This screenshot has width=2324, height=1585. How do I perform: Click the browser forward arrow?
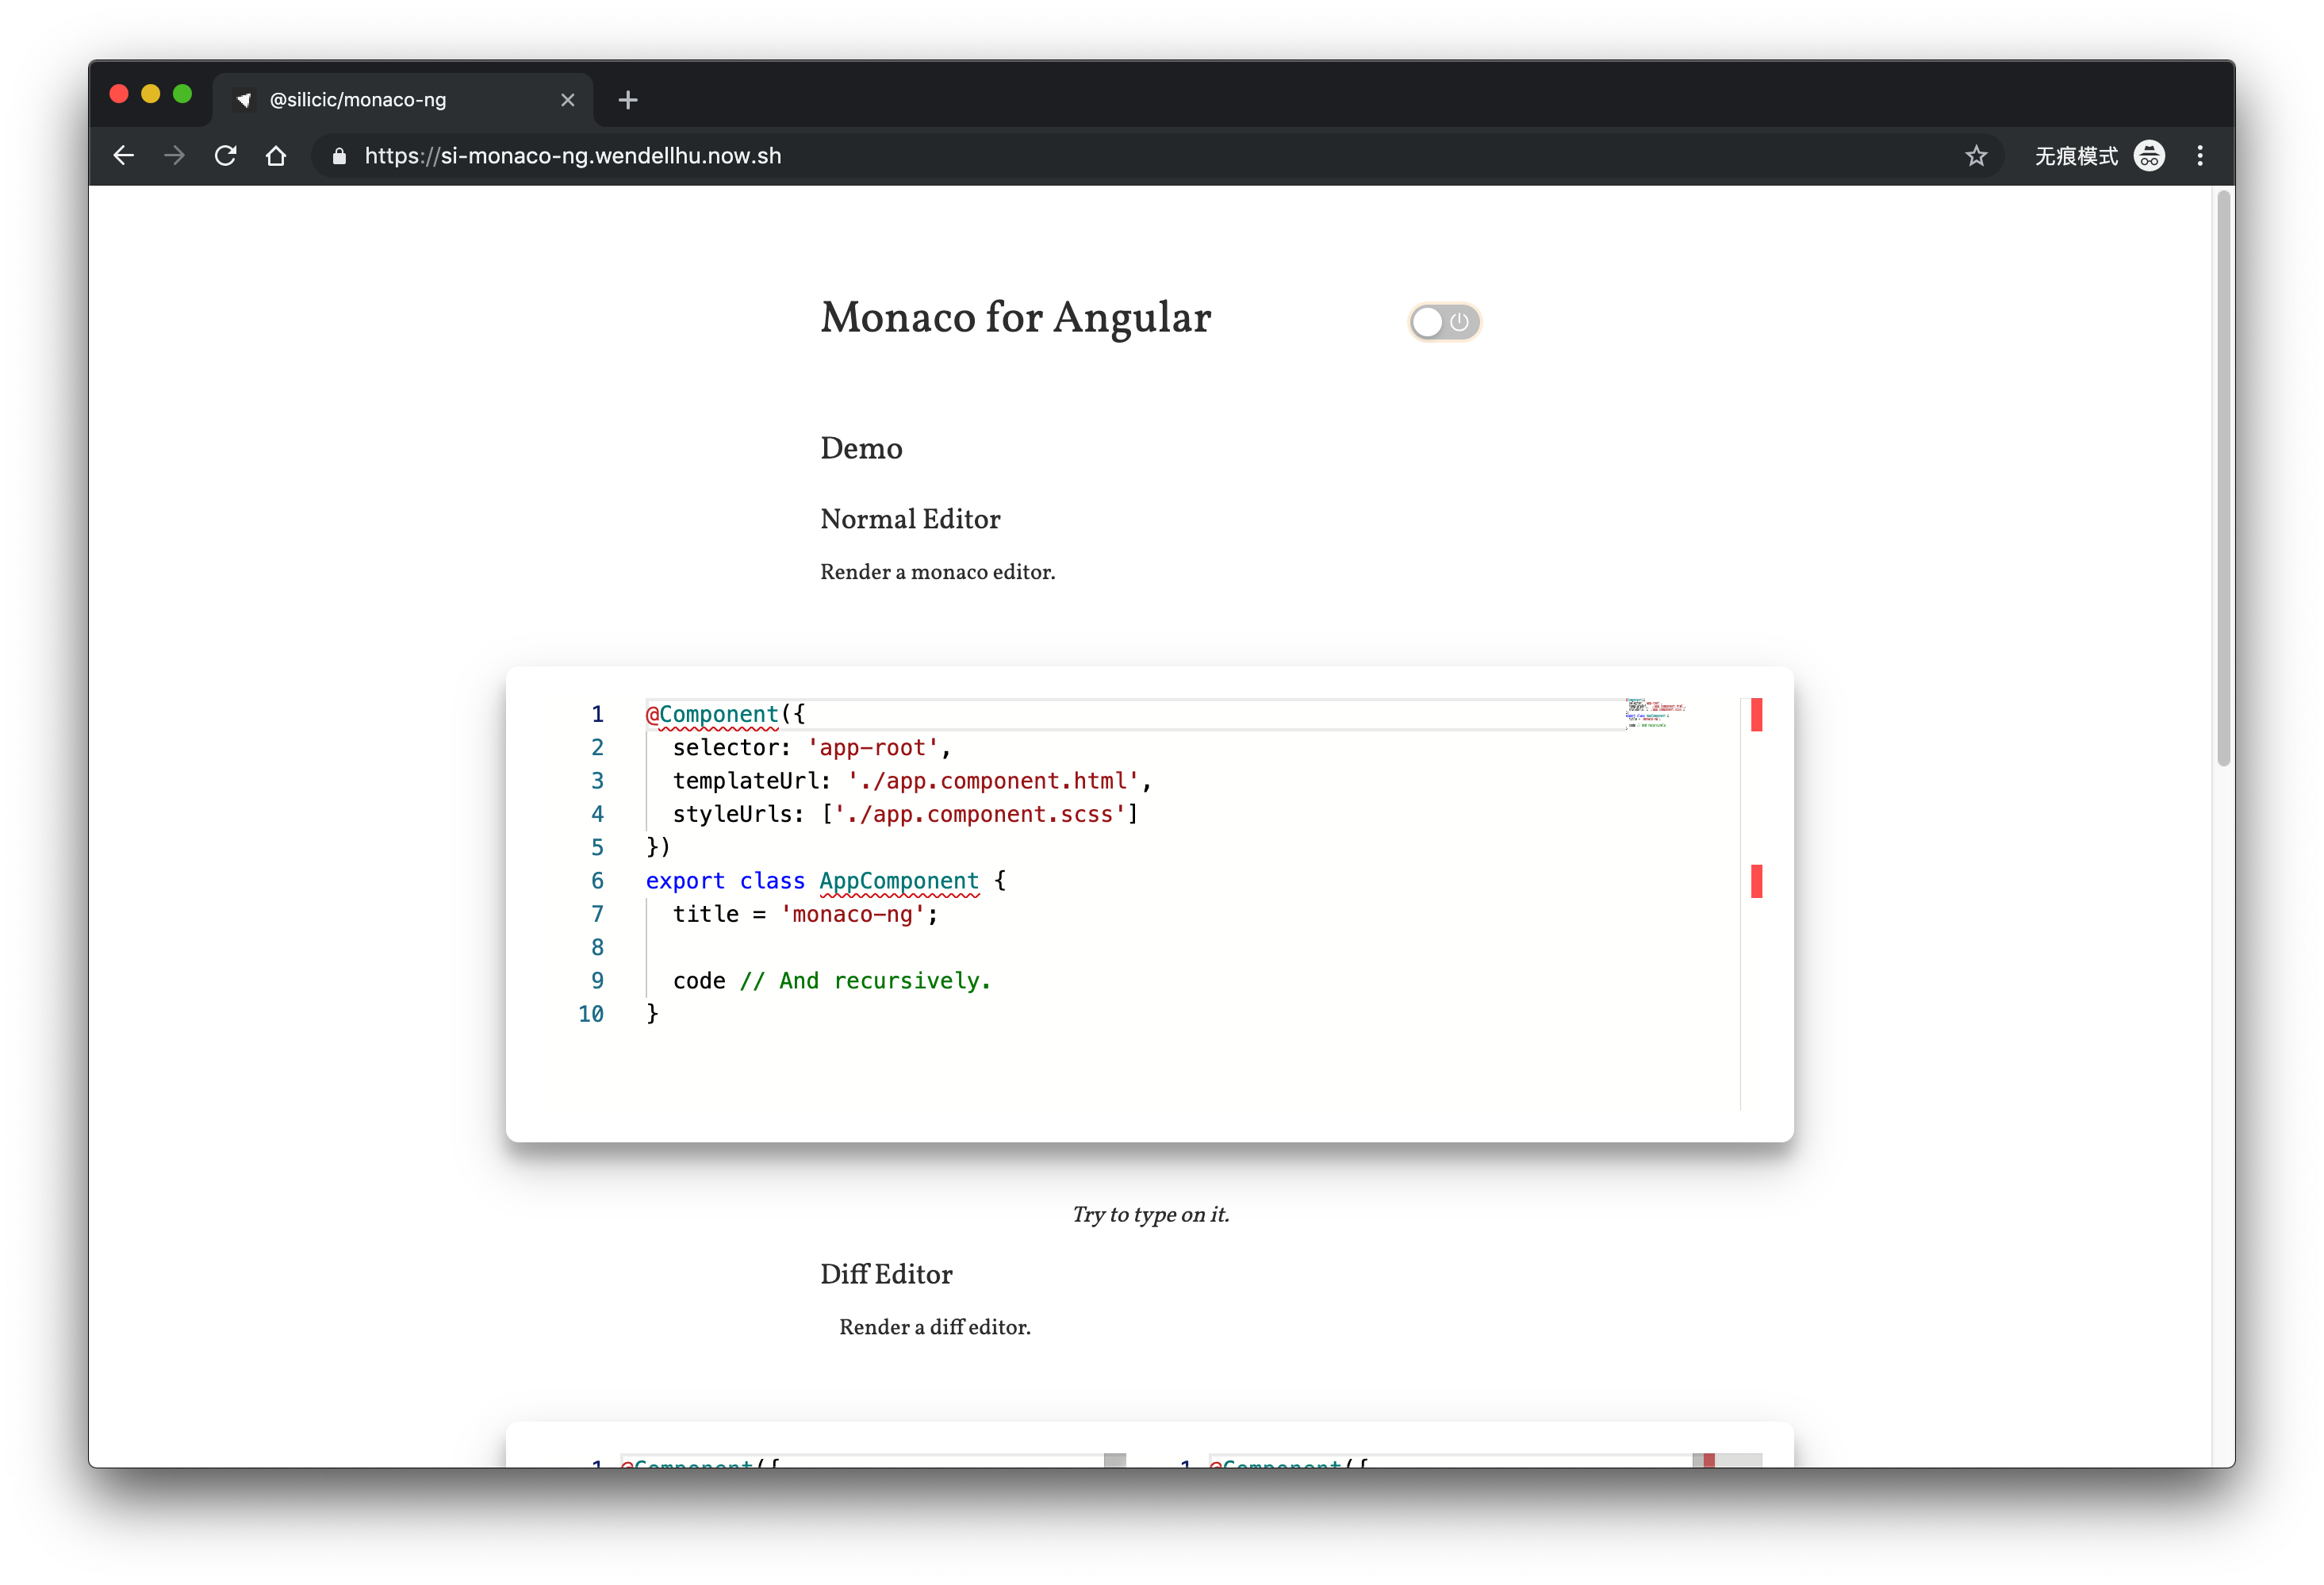click(x=174, y=156)
